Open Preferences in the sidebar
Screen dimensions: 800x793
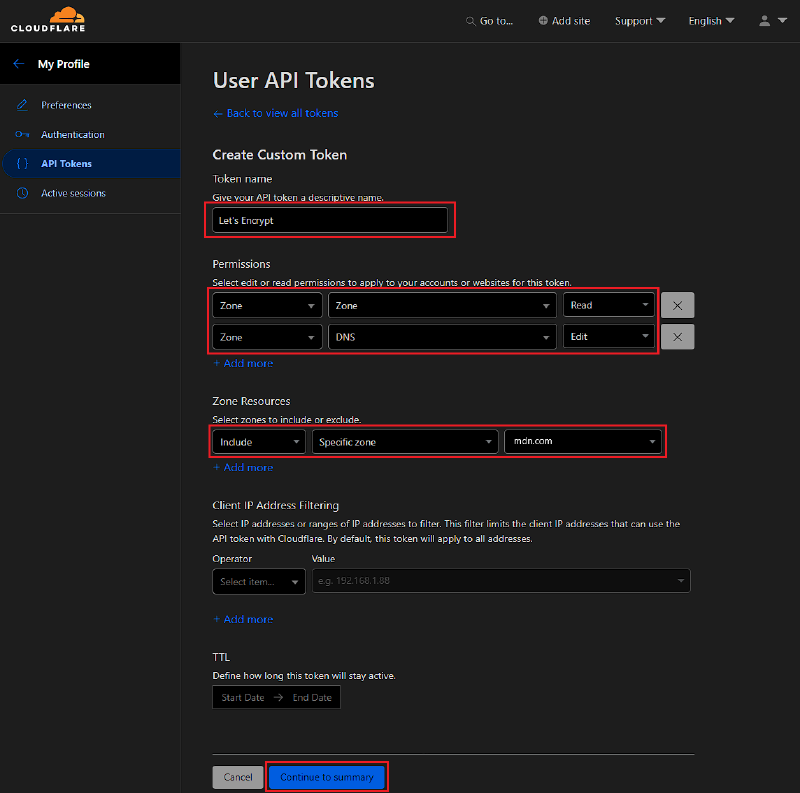click(66, 105)
